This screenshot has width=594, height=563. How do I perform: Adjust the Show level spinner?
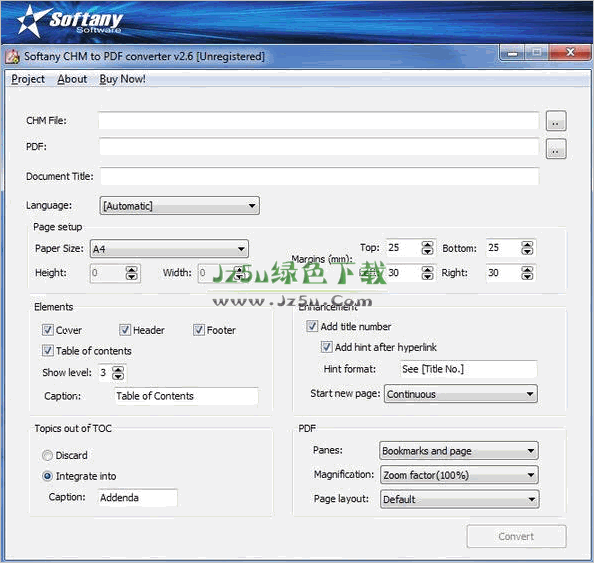pos(118,373)
